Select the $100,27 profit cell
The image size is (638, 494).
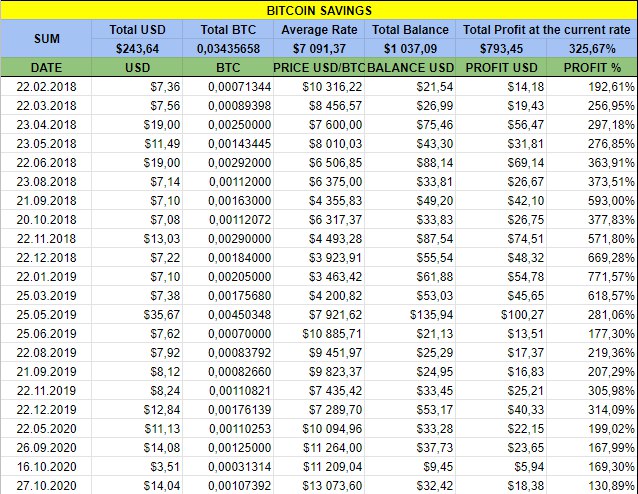[x=501, y=314]
